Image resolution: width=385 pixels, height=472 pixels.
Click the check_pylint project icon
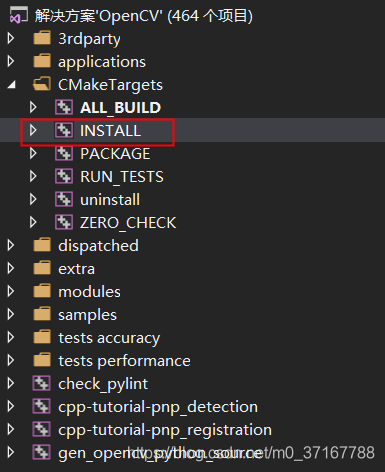(x=42, y=383)
